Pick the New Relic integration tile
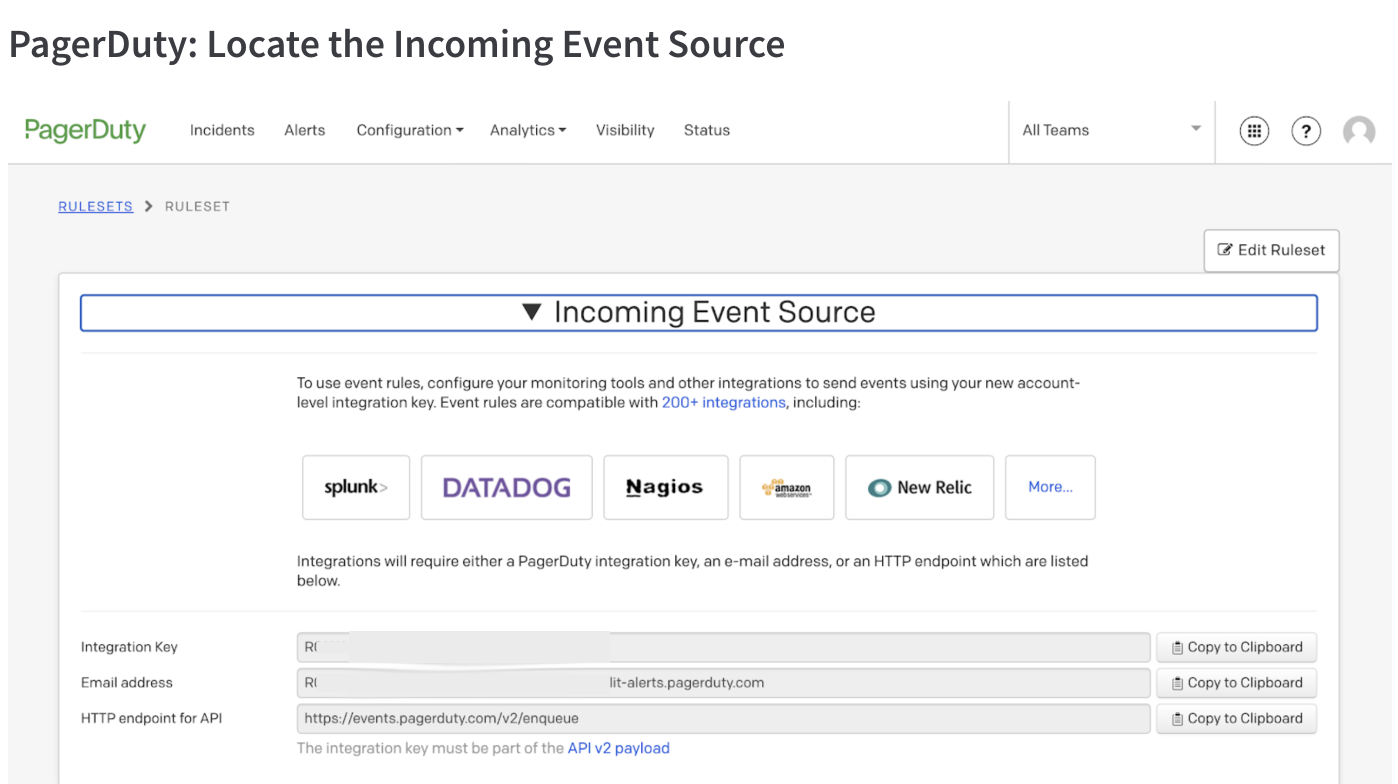The image size is (1398, 784). 919,488
